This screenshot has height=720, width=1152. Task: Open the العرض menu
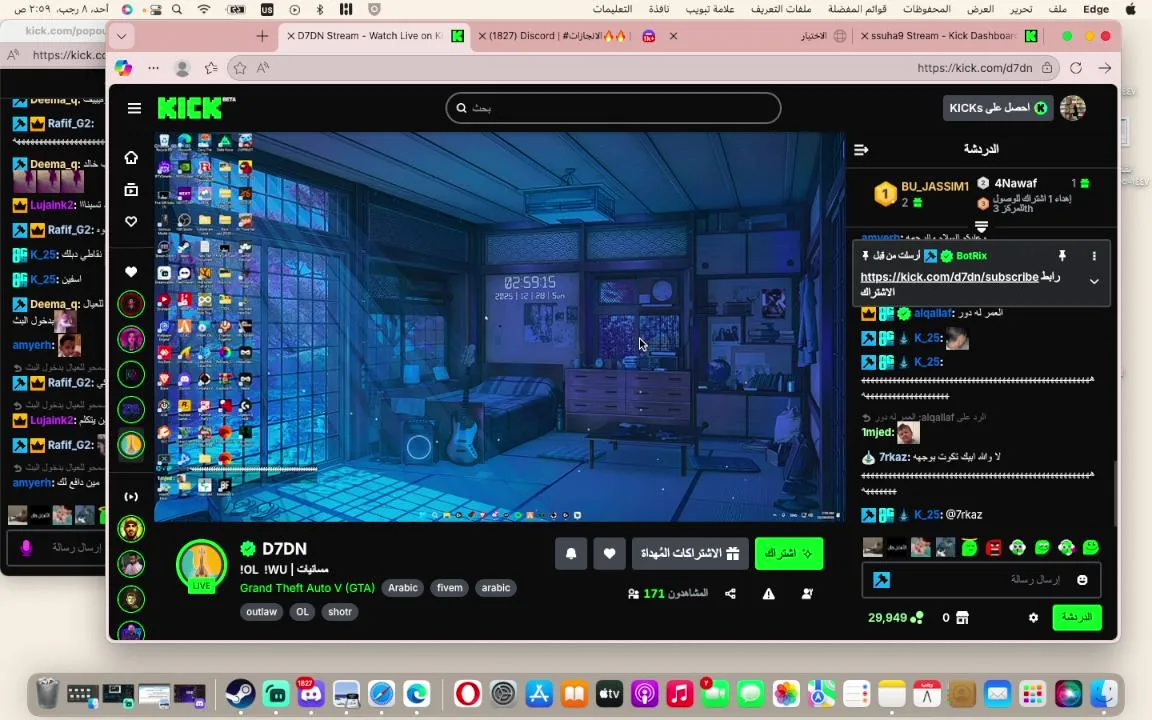[x=980, y=10]
